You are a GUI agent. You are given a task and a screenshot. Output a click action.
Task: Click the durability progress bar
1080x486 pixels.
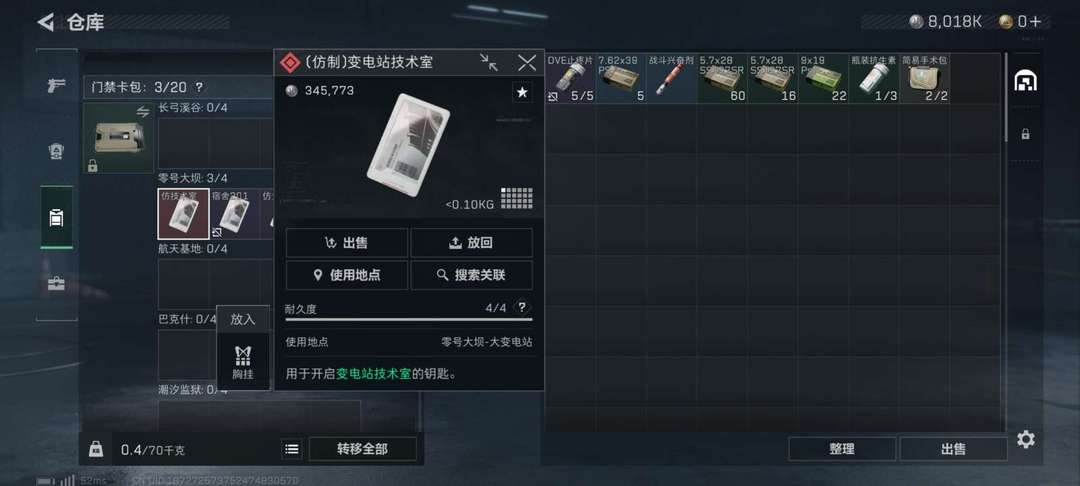click(409, 319)
